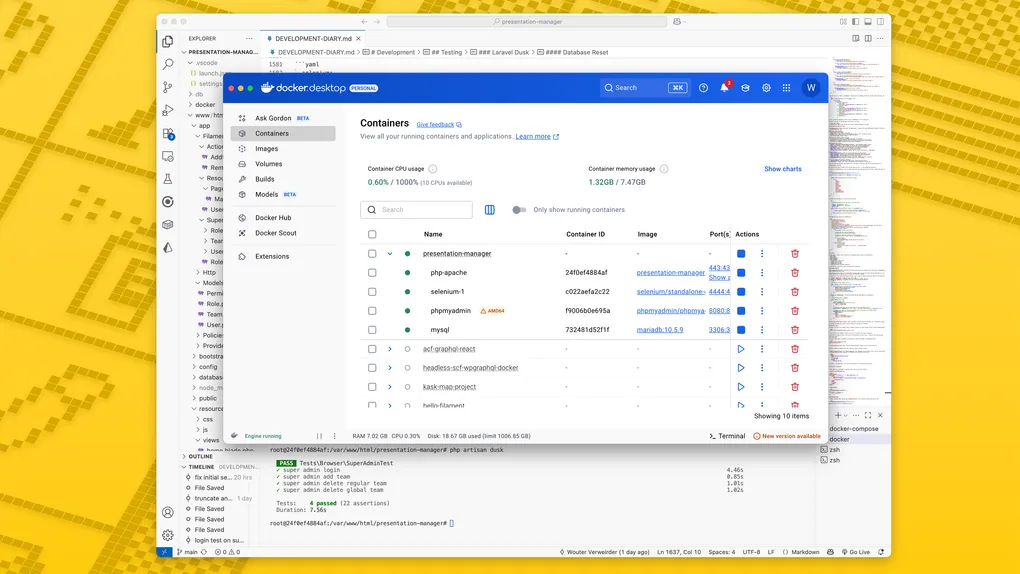
Task: Click the manage columns icon
Action: [490, 210]
